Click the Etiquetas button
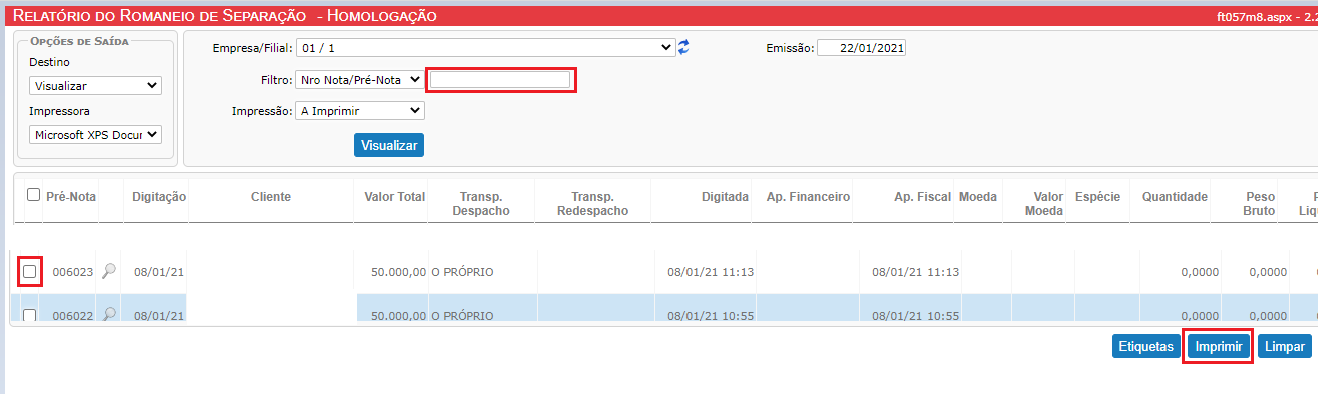Screen dimensions: 1318x394 pyautogui.click(x=1146, y=347)
